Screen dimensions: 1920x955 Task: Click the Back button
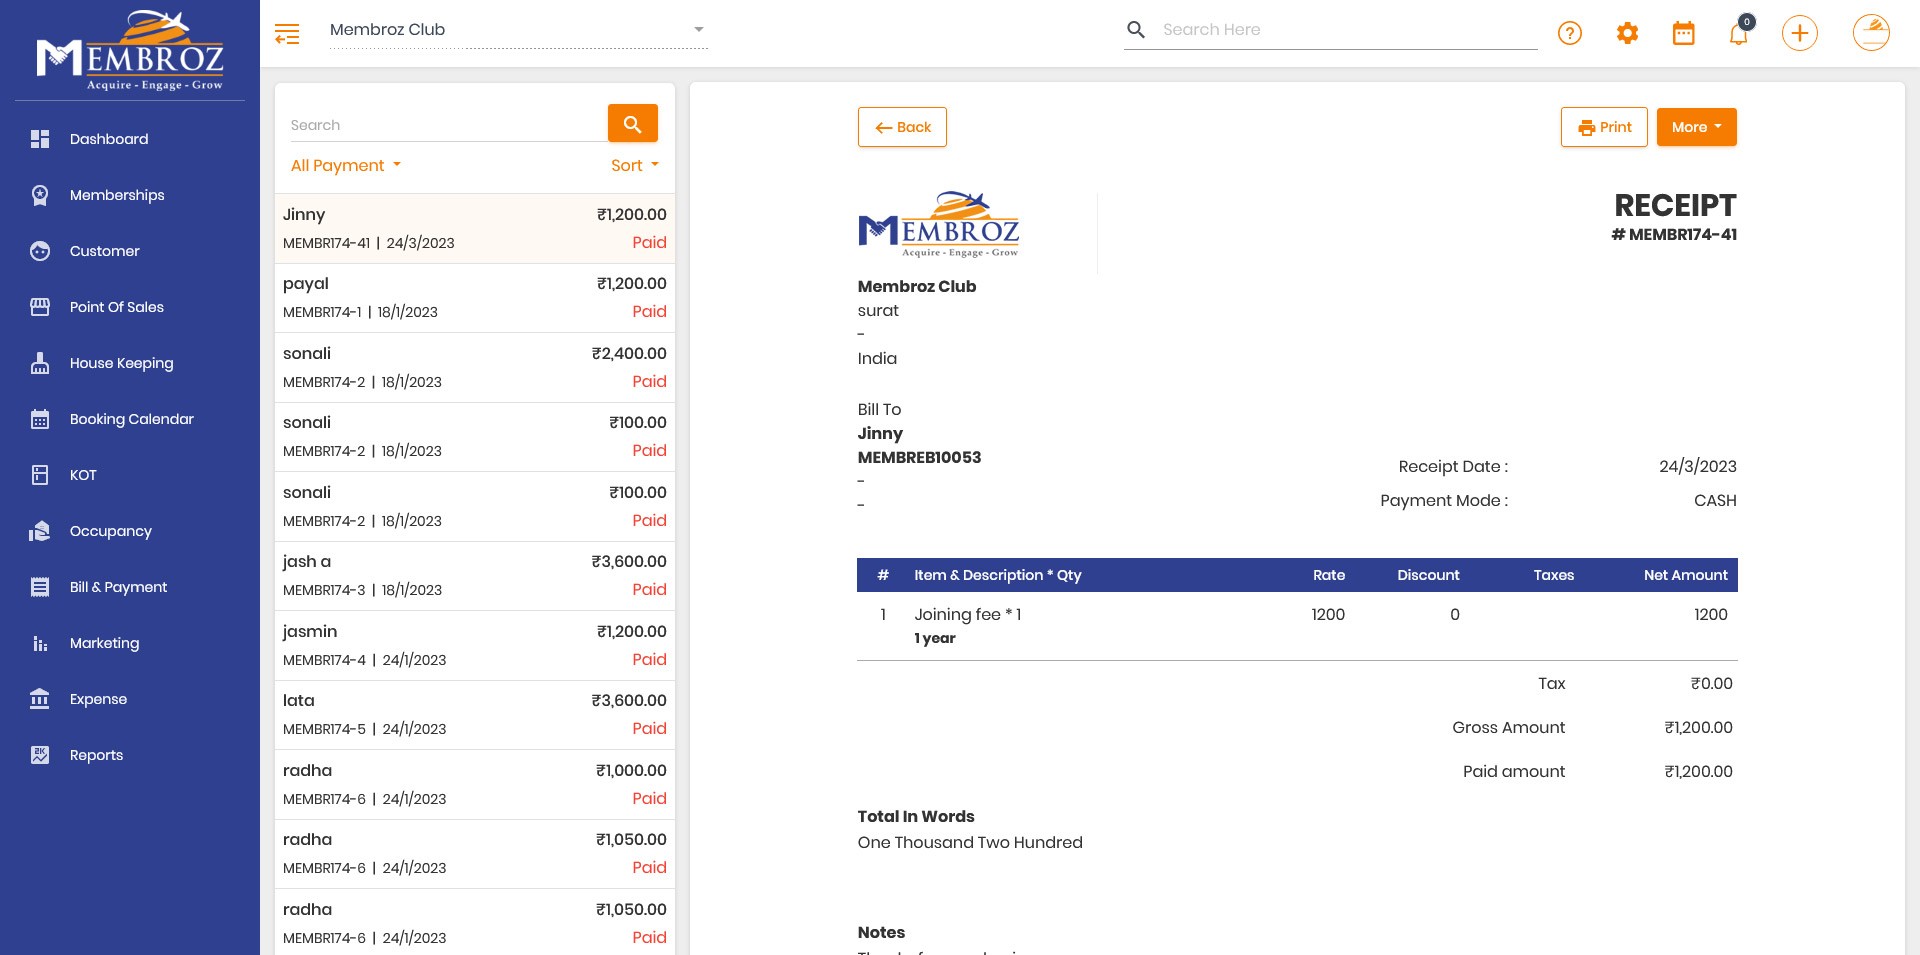click(902, 127)
